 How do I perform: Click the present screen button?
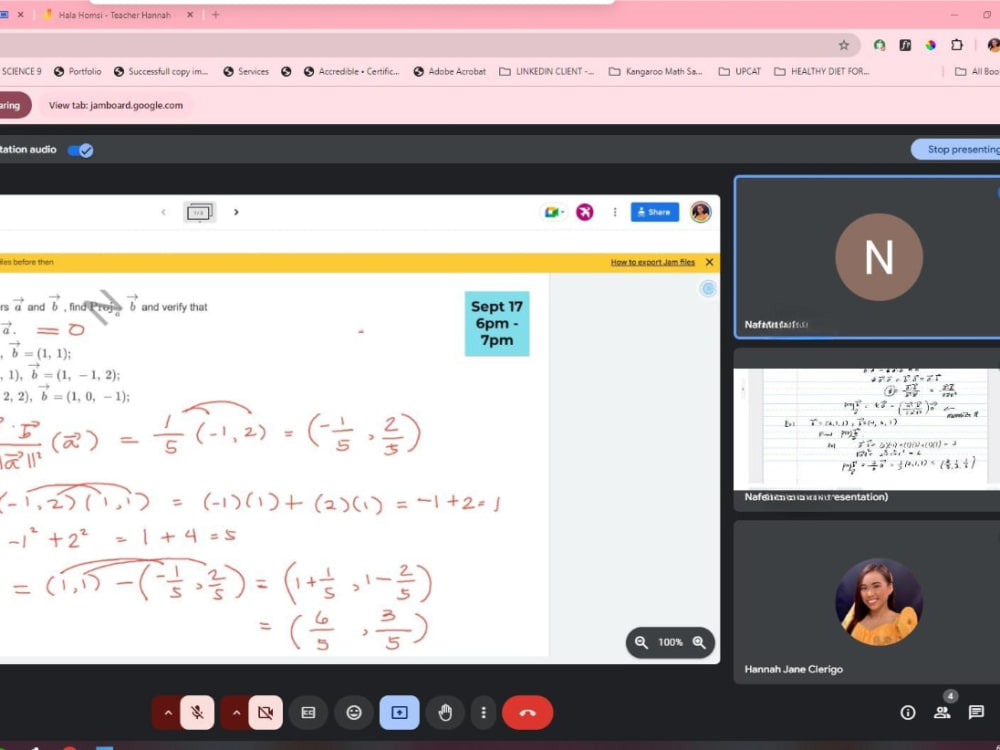point(399,712)
